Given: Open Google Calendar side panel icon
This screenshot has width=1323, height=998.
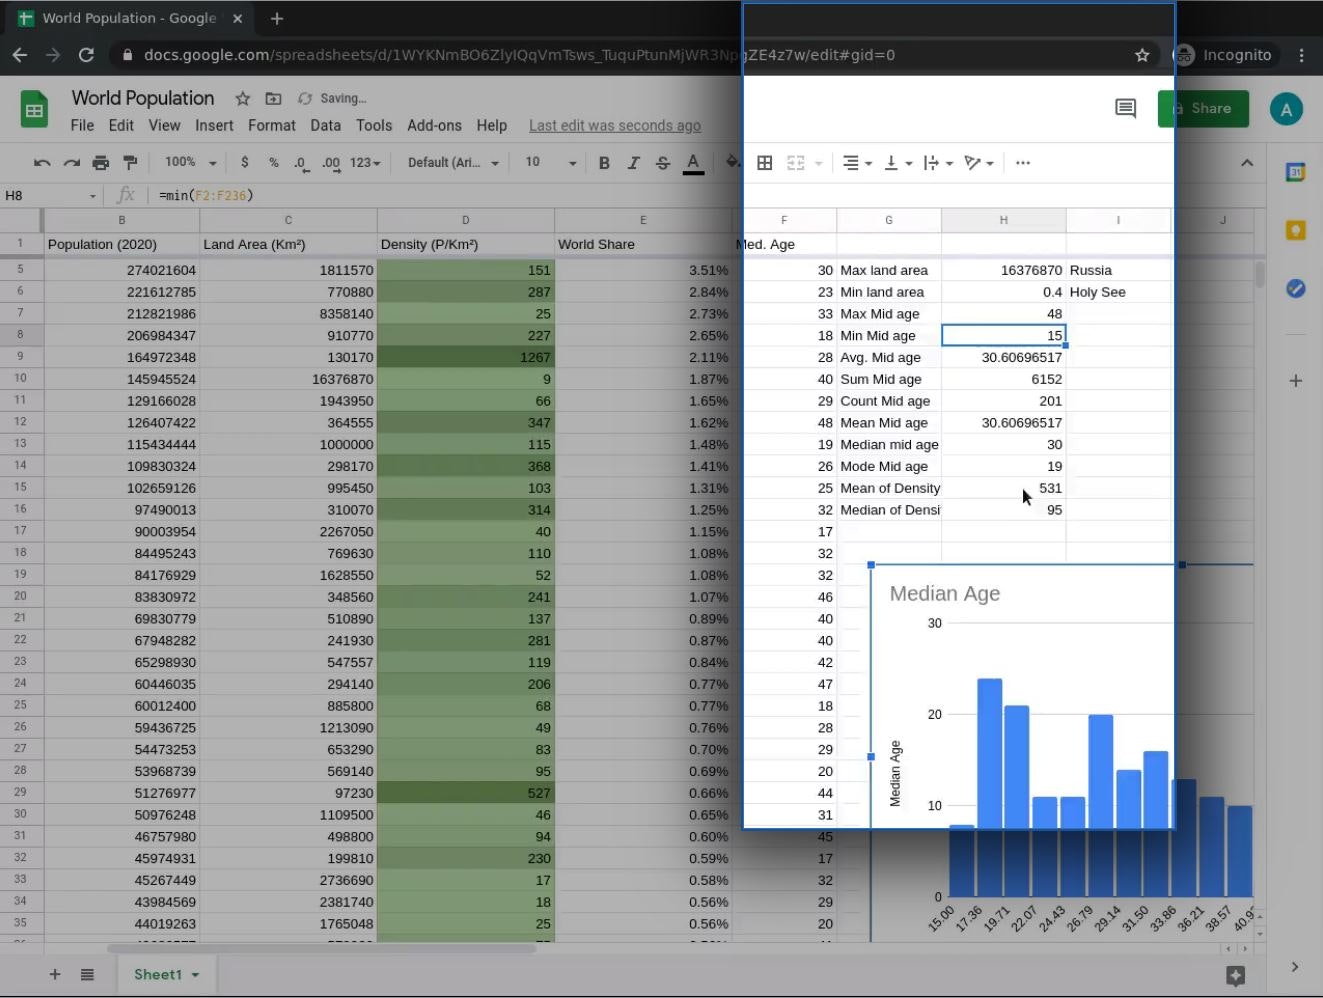Looking at the screenshot, I should click(1295, 173).
